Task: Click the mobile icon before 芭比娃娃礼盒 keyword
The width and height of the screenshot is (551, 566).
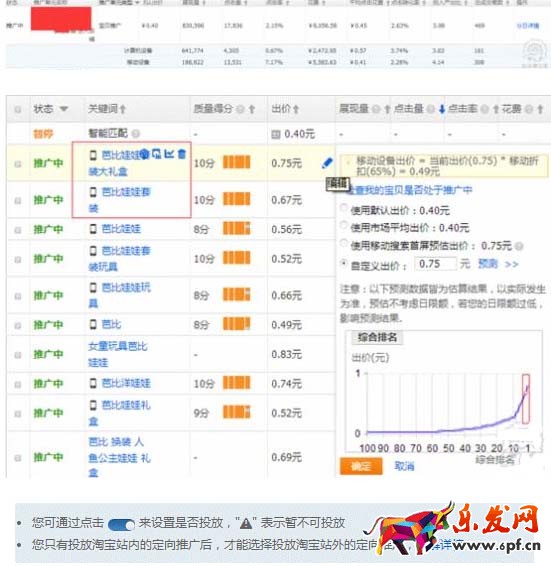Action: (x=93, y=405)
